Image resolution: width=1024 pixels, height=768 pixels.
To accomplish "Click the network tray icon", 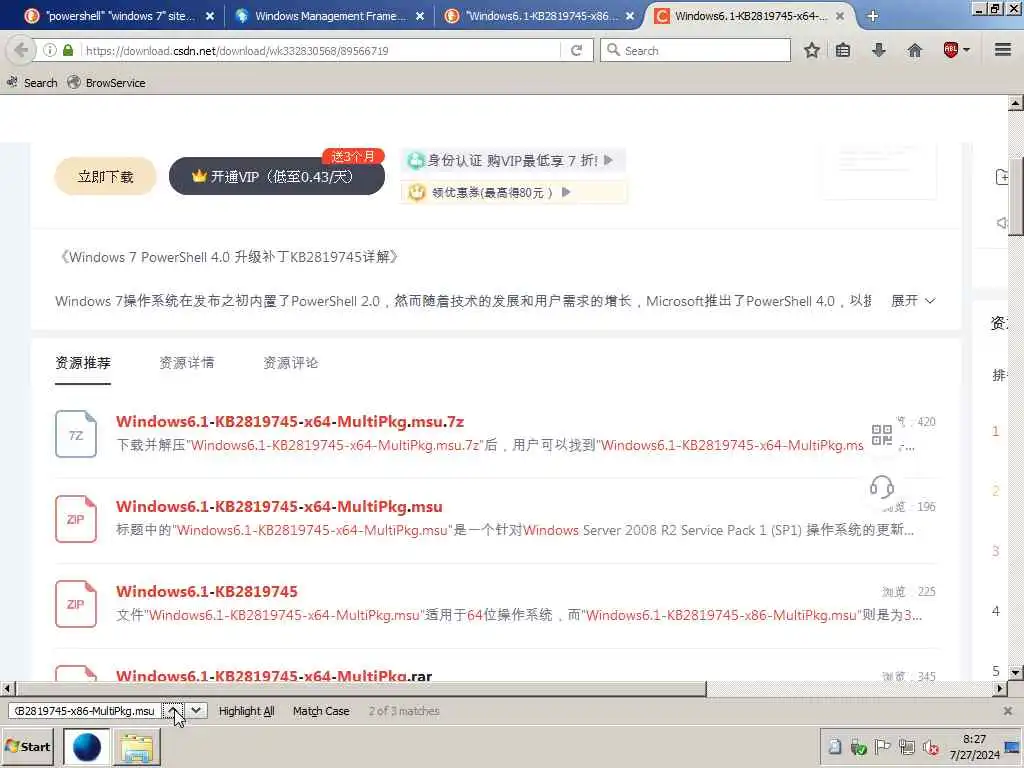I will coord(906,747).
